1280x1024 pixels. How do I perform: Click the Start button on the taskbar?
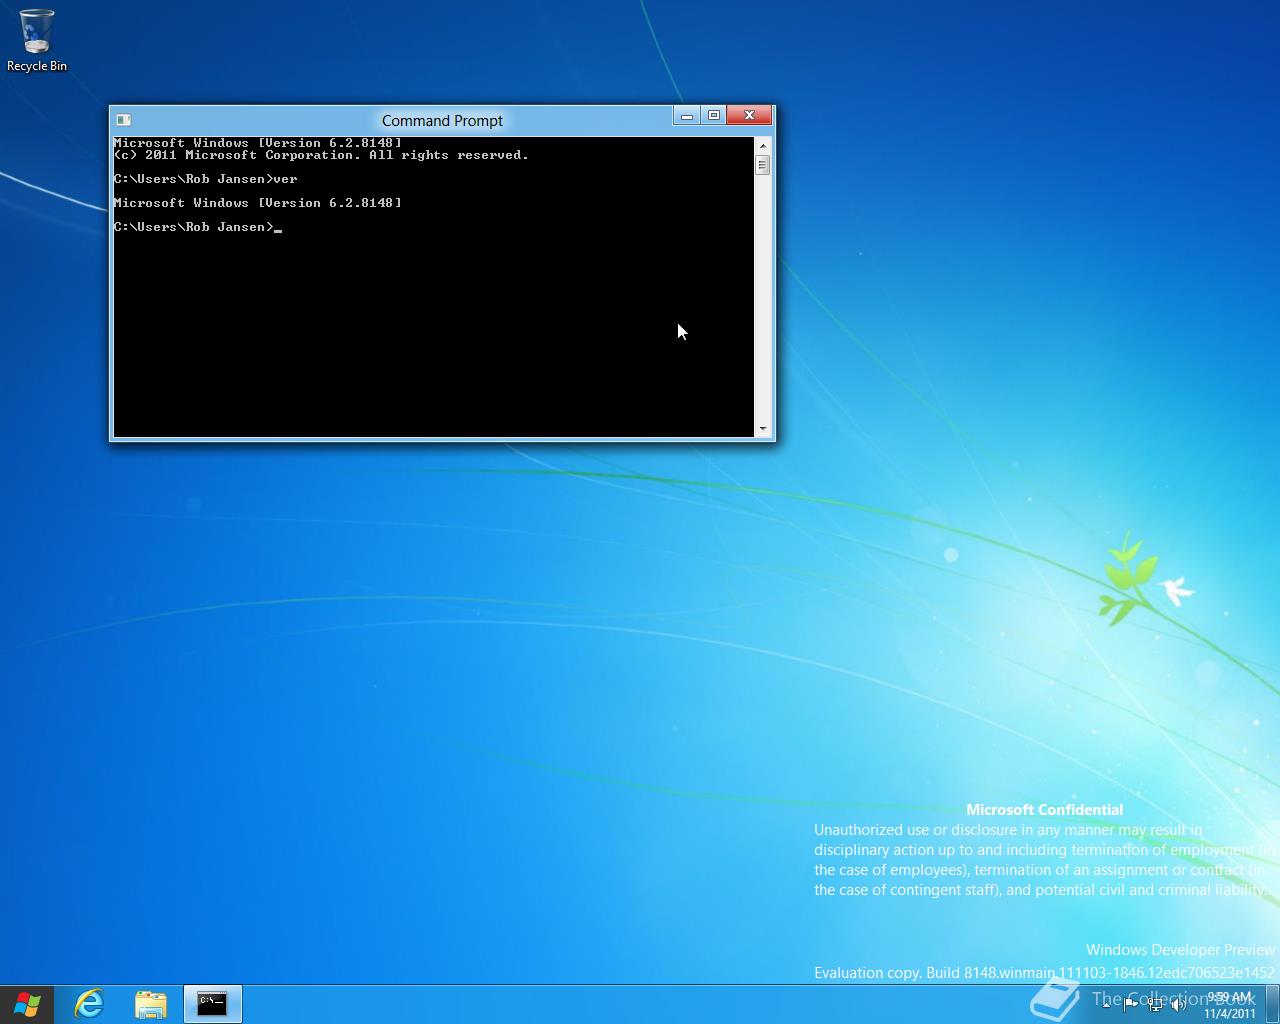click(27, 1004)
